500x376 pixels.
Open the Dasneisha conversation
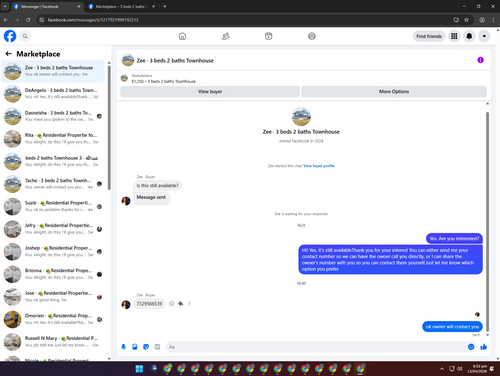tap(53, 116)
